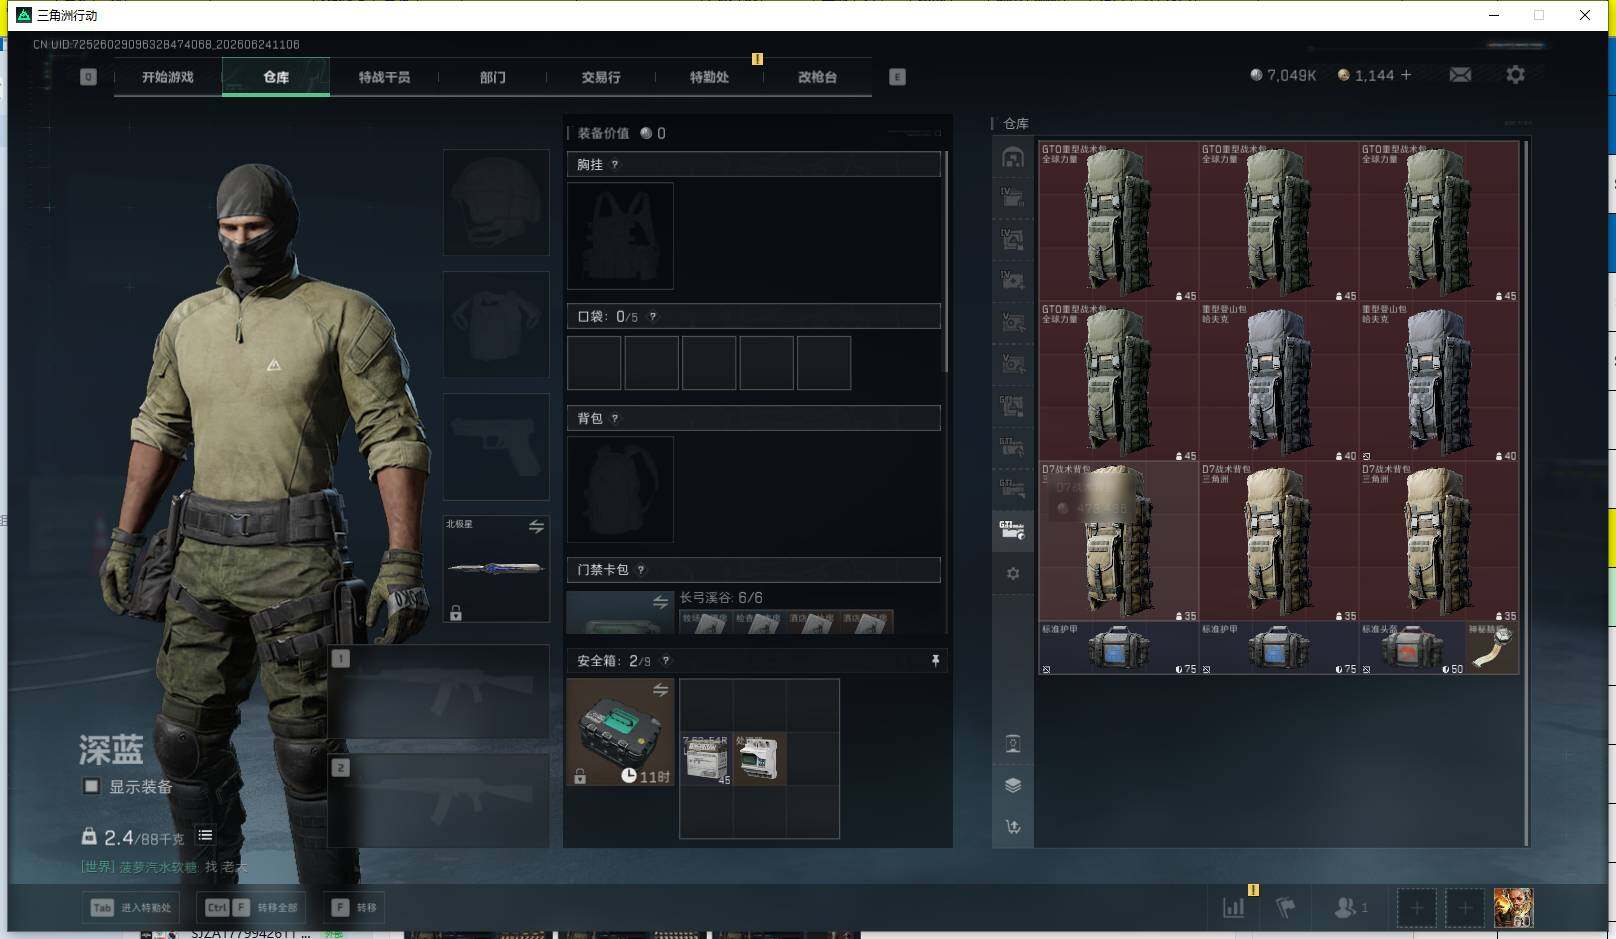The image size is (1616, 939).
Task: Click the layers stack icon in warehouse sidebar
Action: (1013, 785)
